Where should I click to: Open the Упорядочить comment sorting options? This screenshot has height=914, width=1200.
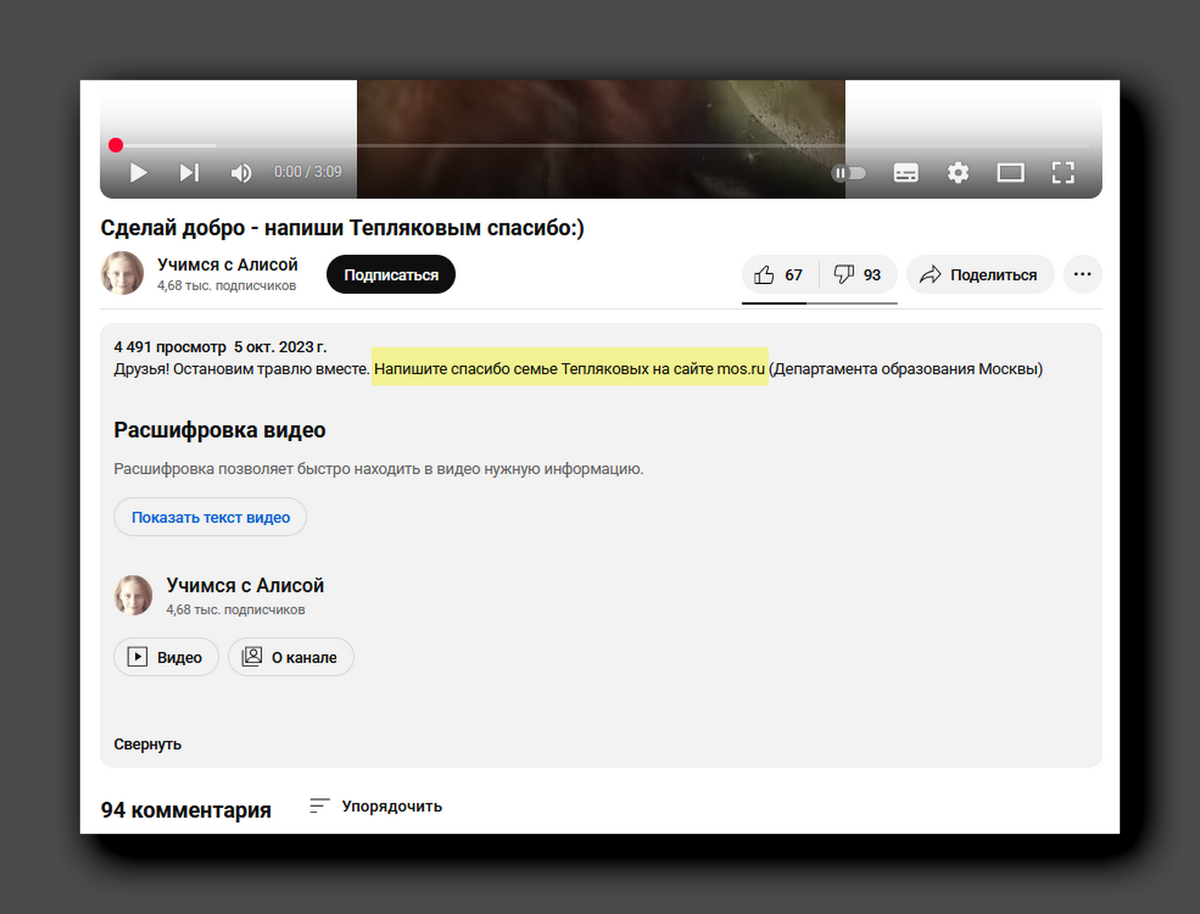pyautogui.click(x=374, y=806)
